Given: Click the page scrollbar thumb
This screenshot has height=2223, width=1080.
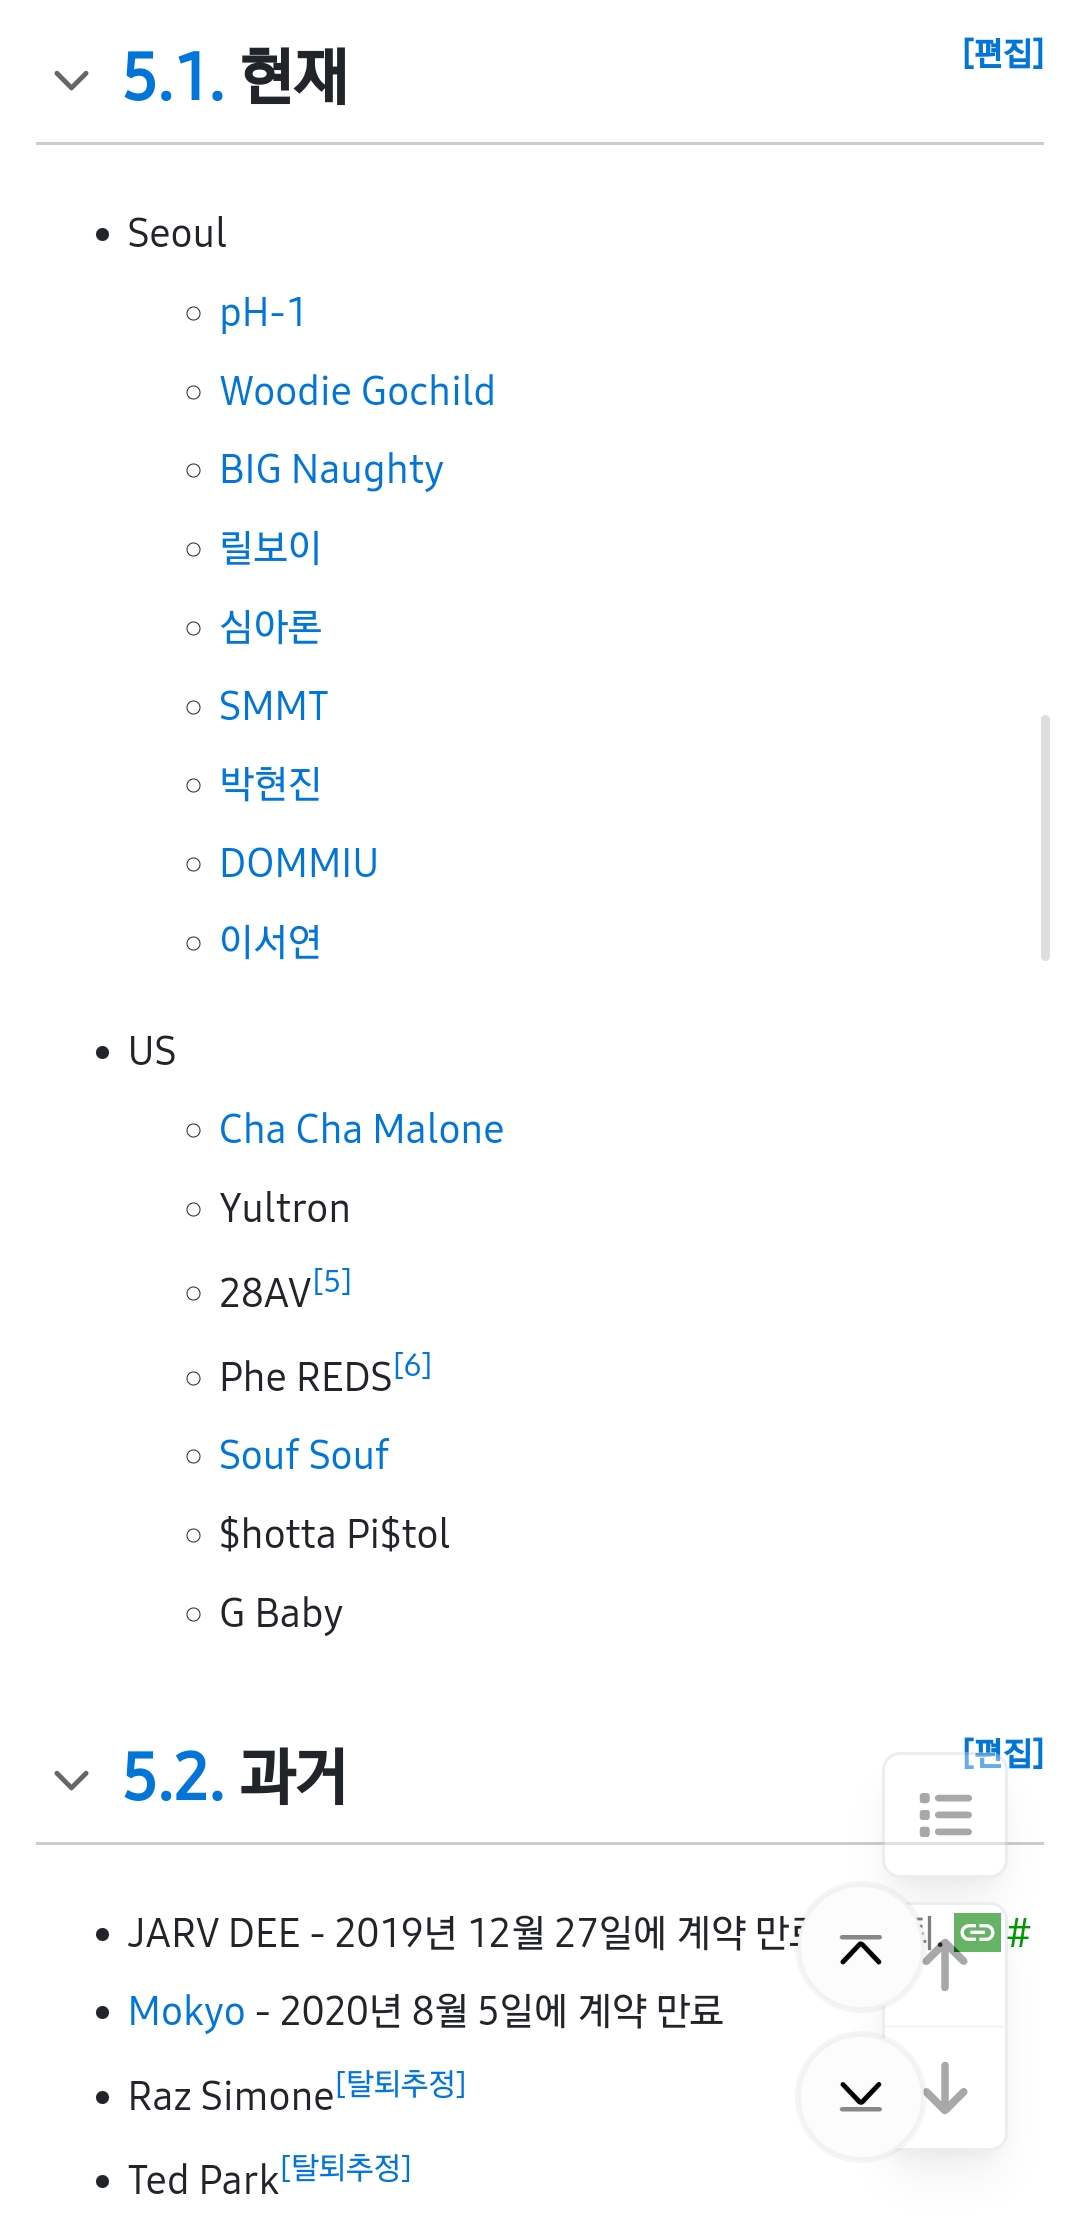Looking at the screenshot, I should pyautogui.click(x=1045, y=838).
